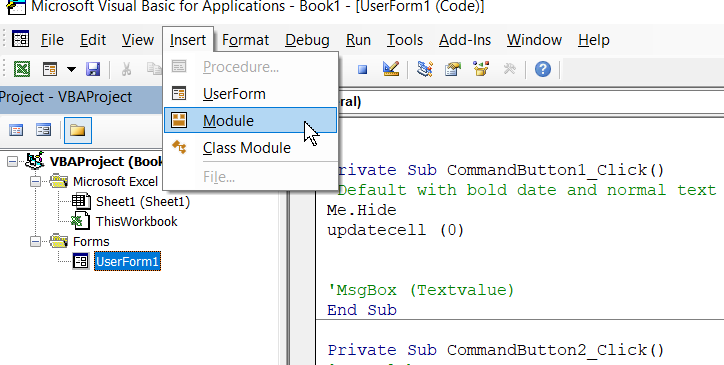Select Microsoft Excel Objects folder
The width and height of the screenshot is (724, 365).
tap(115, 182)
